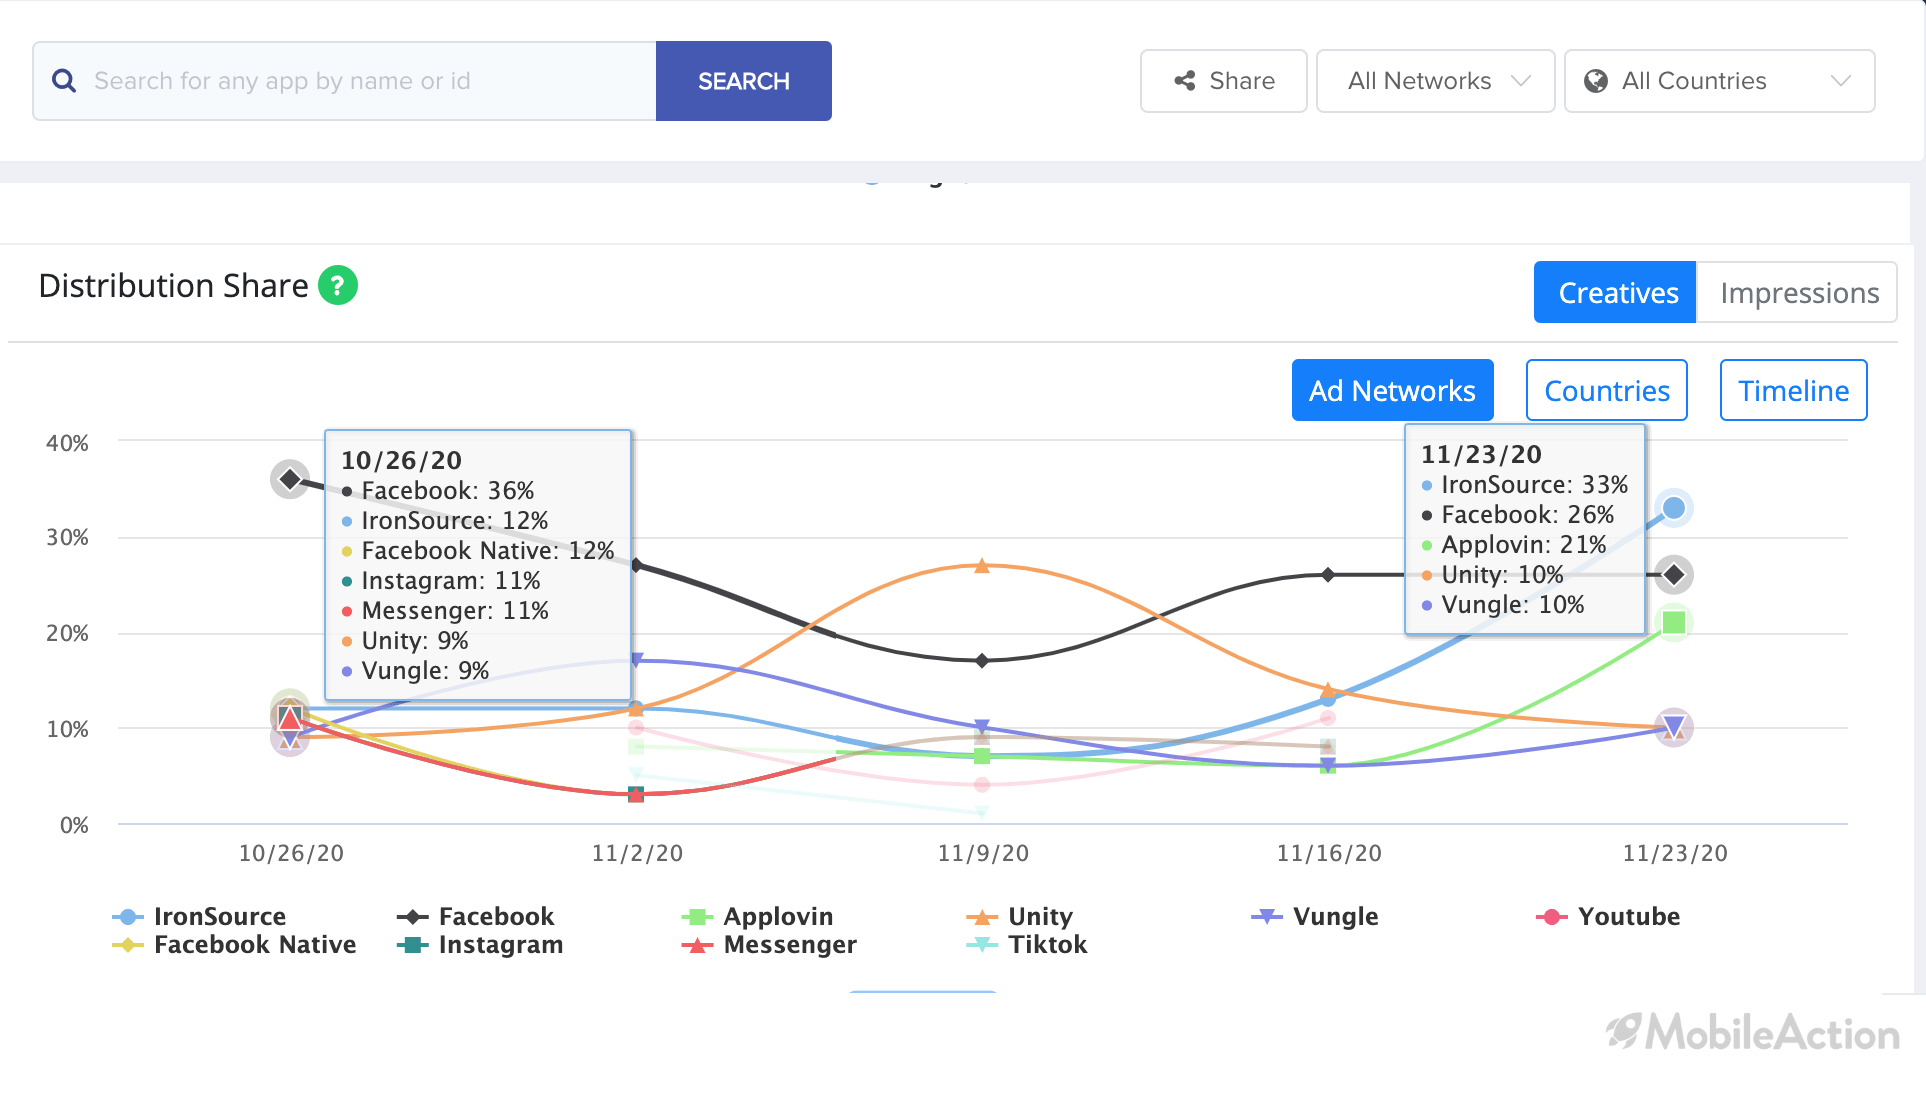Viewport: 1926px width, 1099px height.
Task: Click the 11/16/20 x-axis date label
Action: coord(1329,853)
